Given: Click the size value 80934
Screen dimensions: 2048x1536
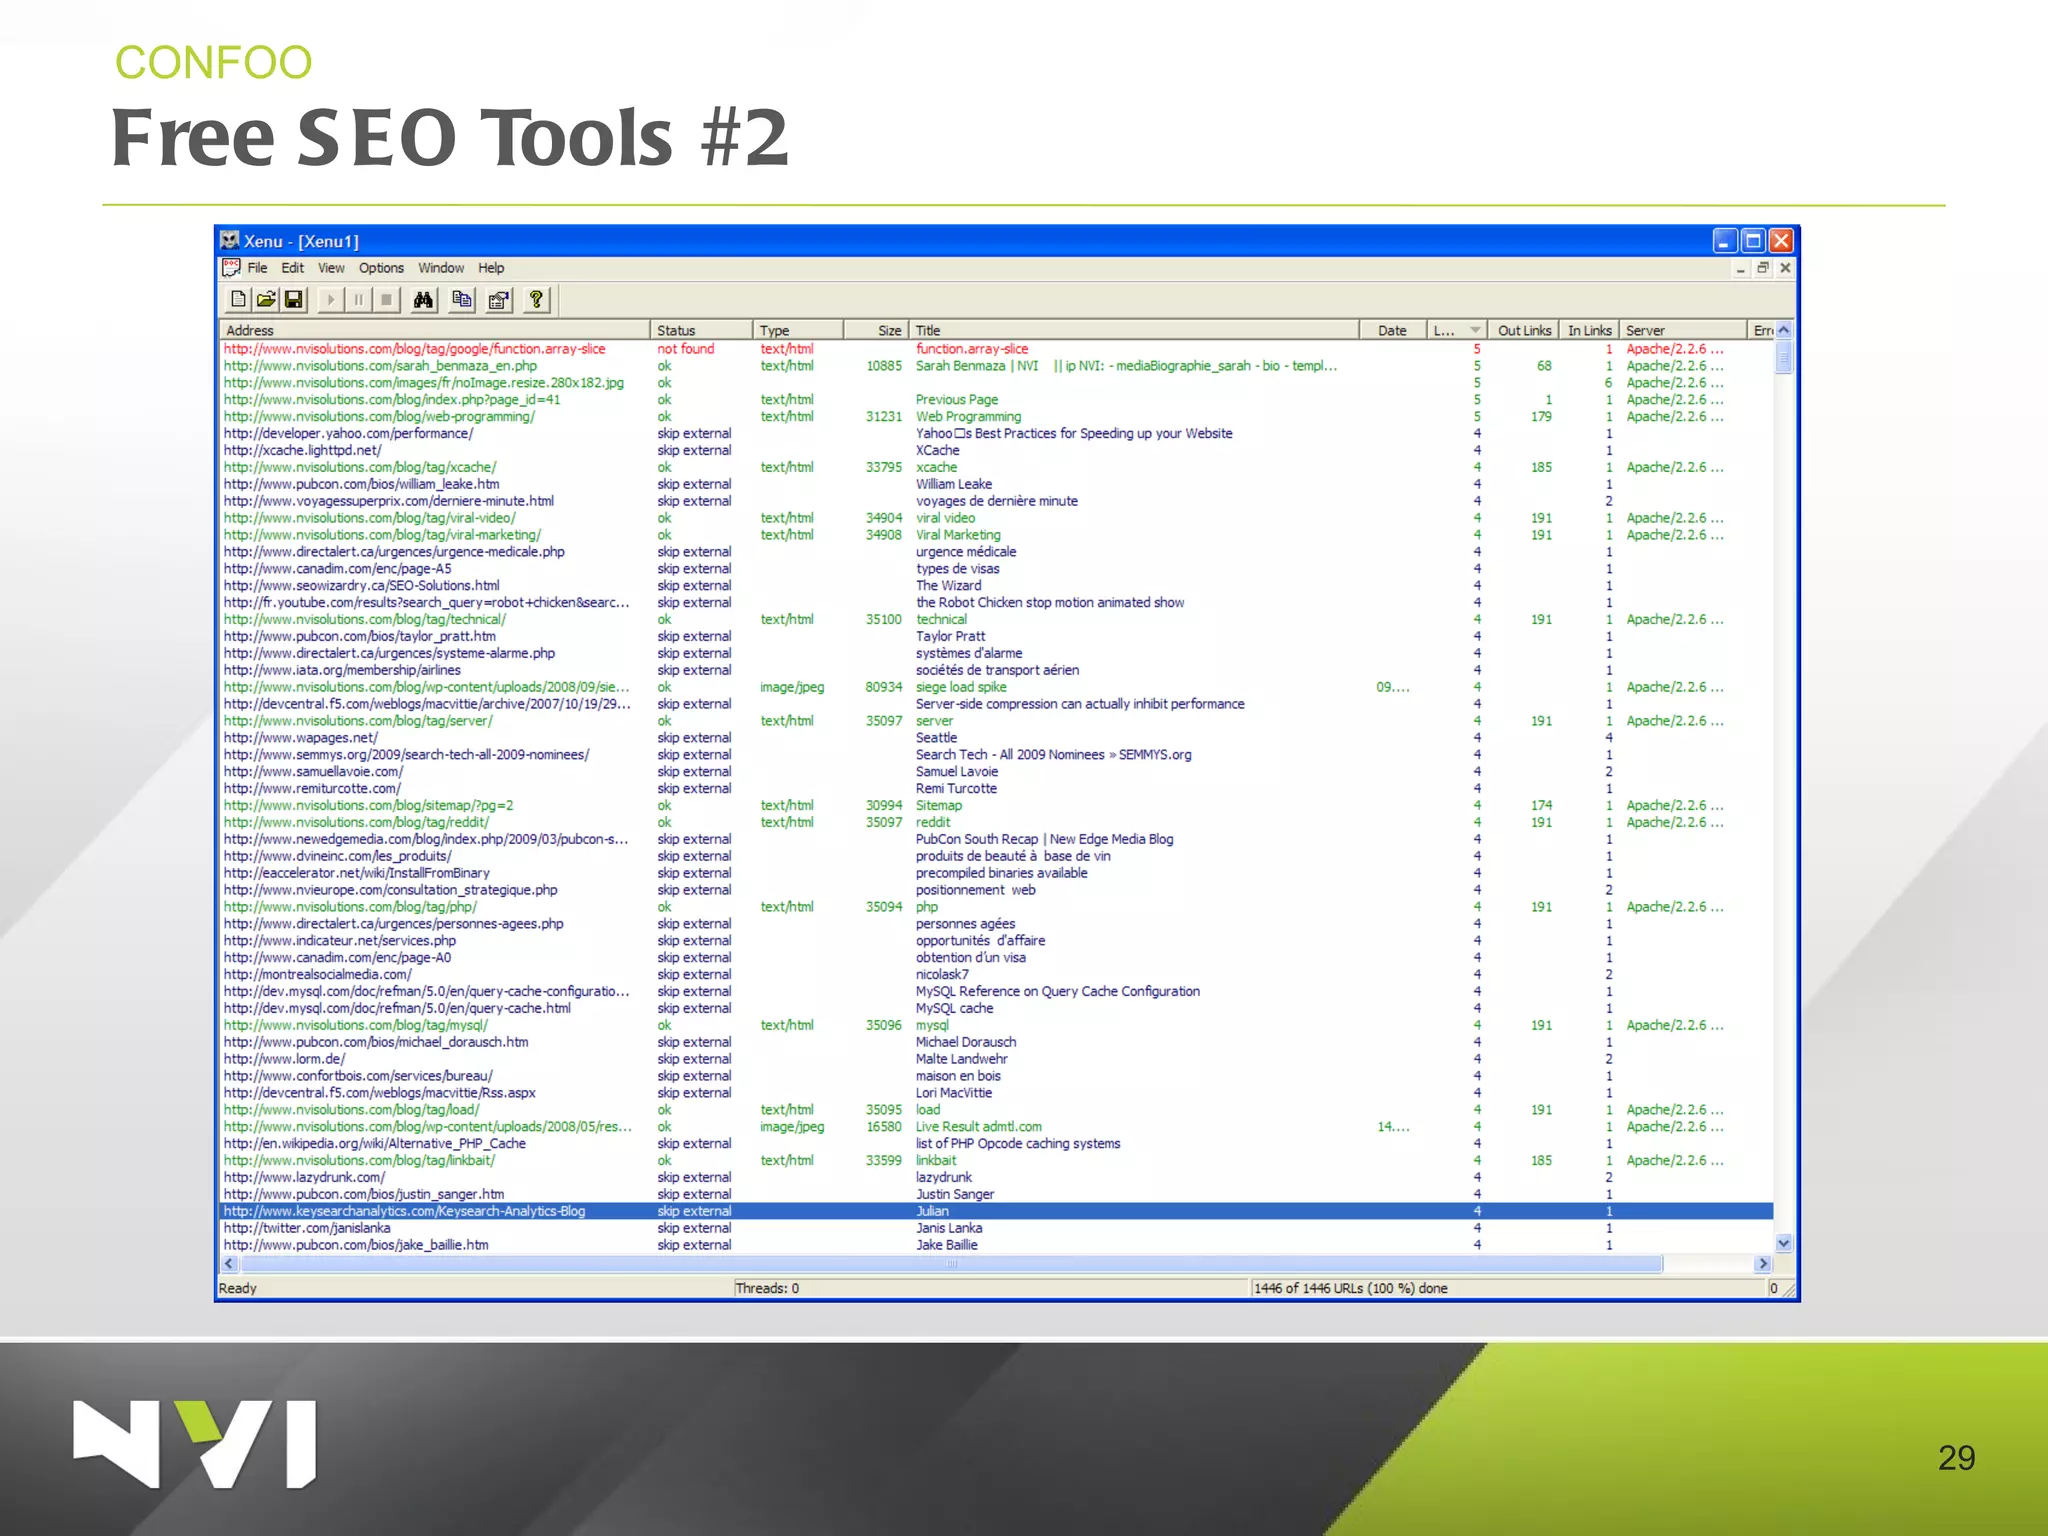Looking at the screenshot, I should point(884,687).
